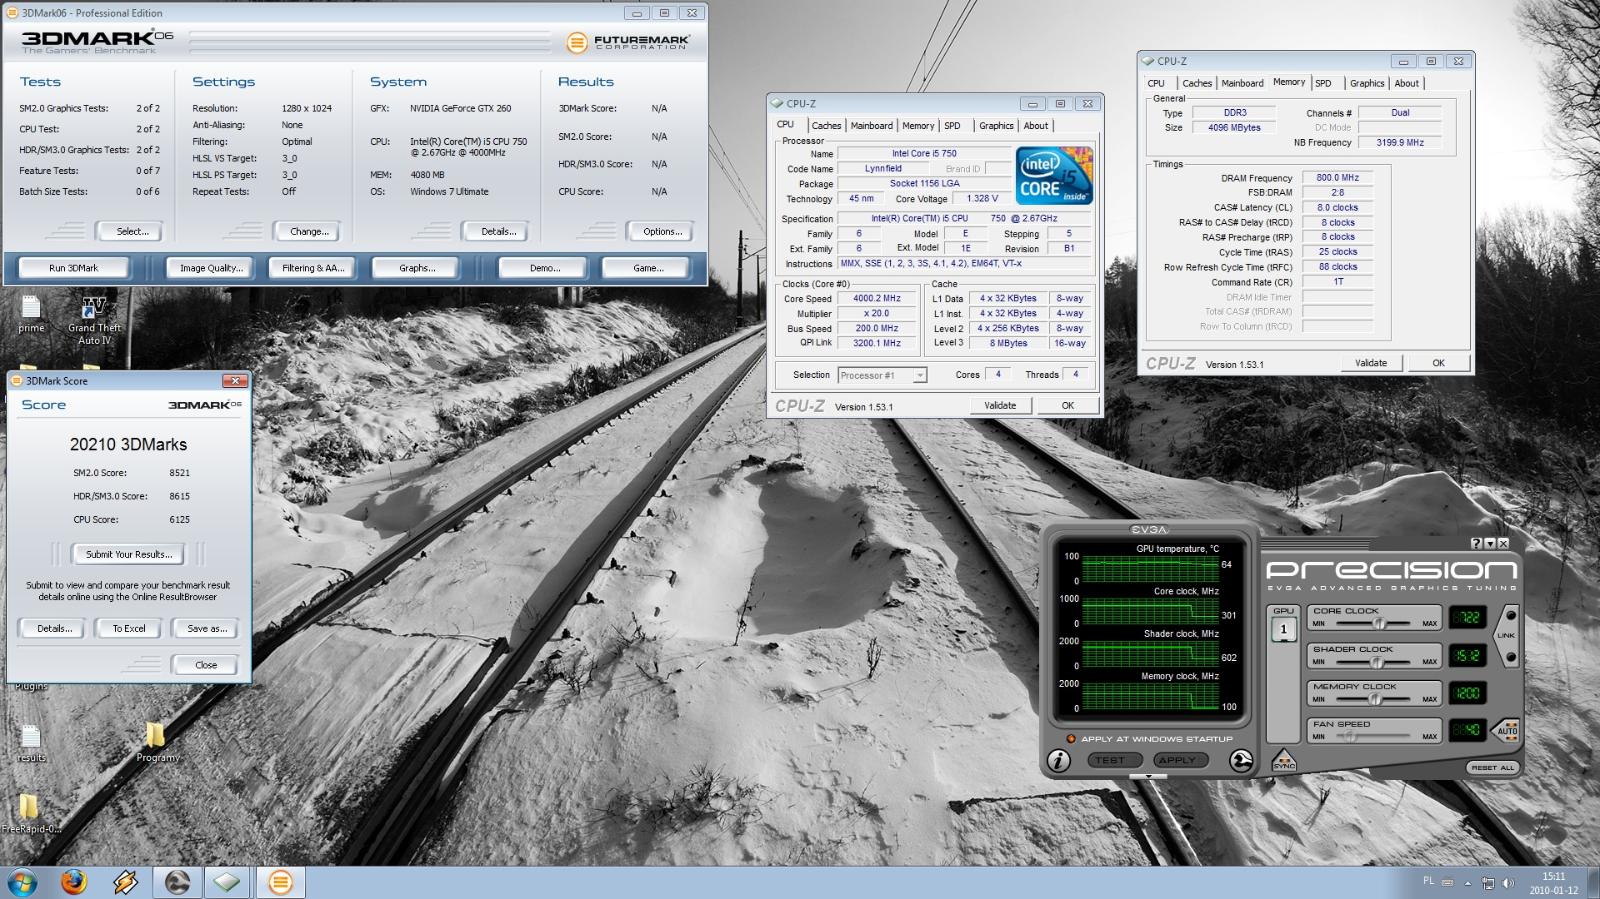The height and width of the screenshot is (899, 1600).
Task: Click the taskbar clock showing 15:11
Action: 1554,883
